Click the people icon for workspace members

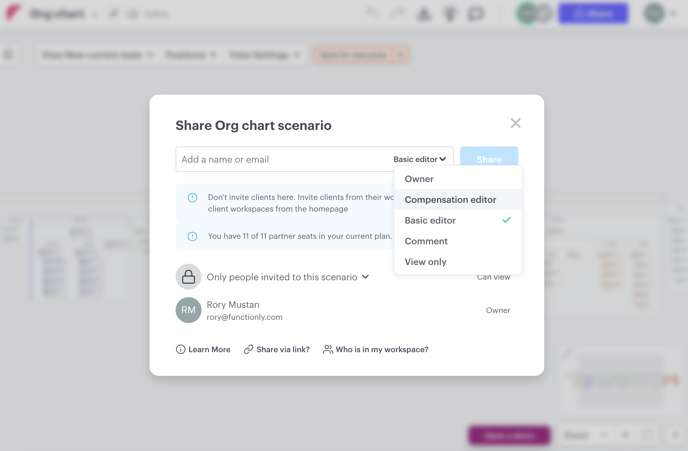(328, 349)
